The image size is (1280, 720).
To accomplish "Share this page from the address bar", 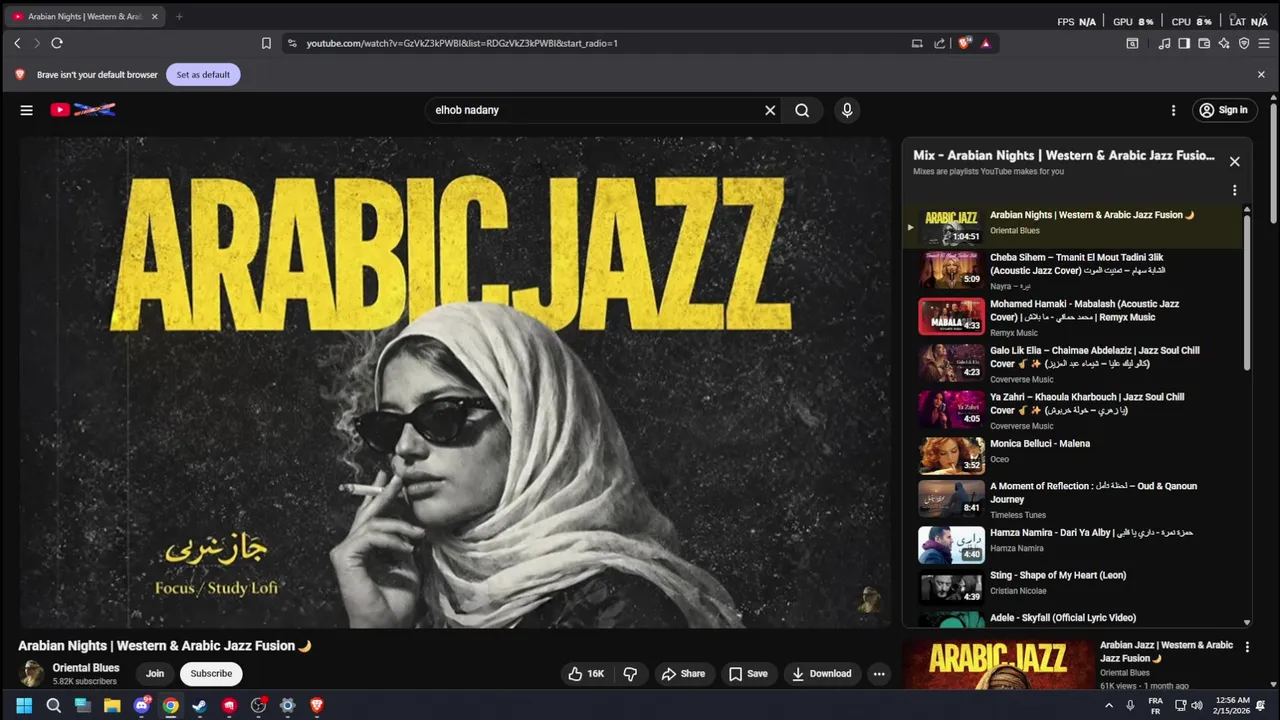I will pos(940,43).
